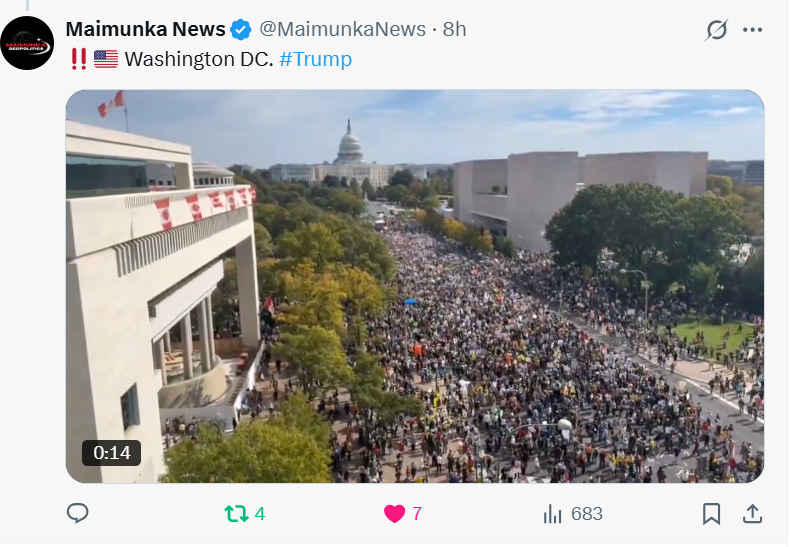
Task: Click the 0:14 video duration badge
Action: click(x=111, y=453)
